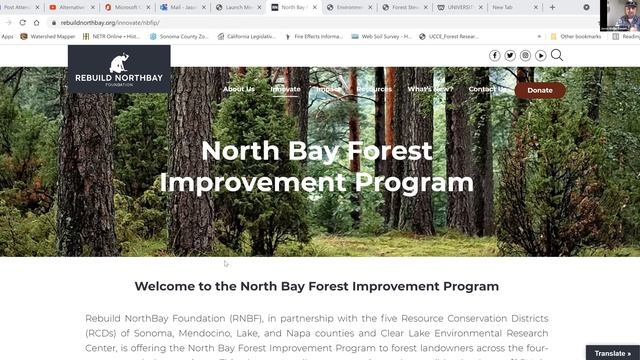Screen dimensions: 640x360
Task: Close the UNIVERSITY tab
Action: click(x=481, y=7)
